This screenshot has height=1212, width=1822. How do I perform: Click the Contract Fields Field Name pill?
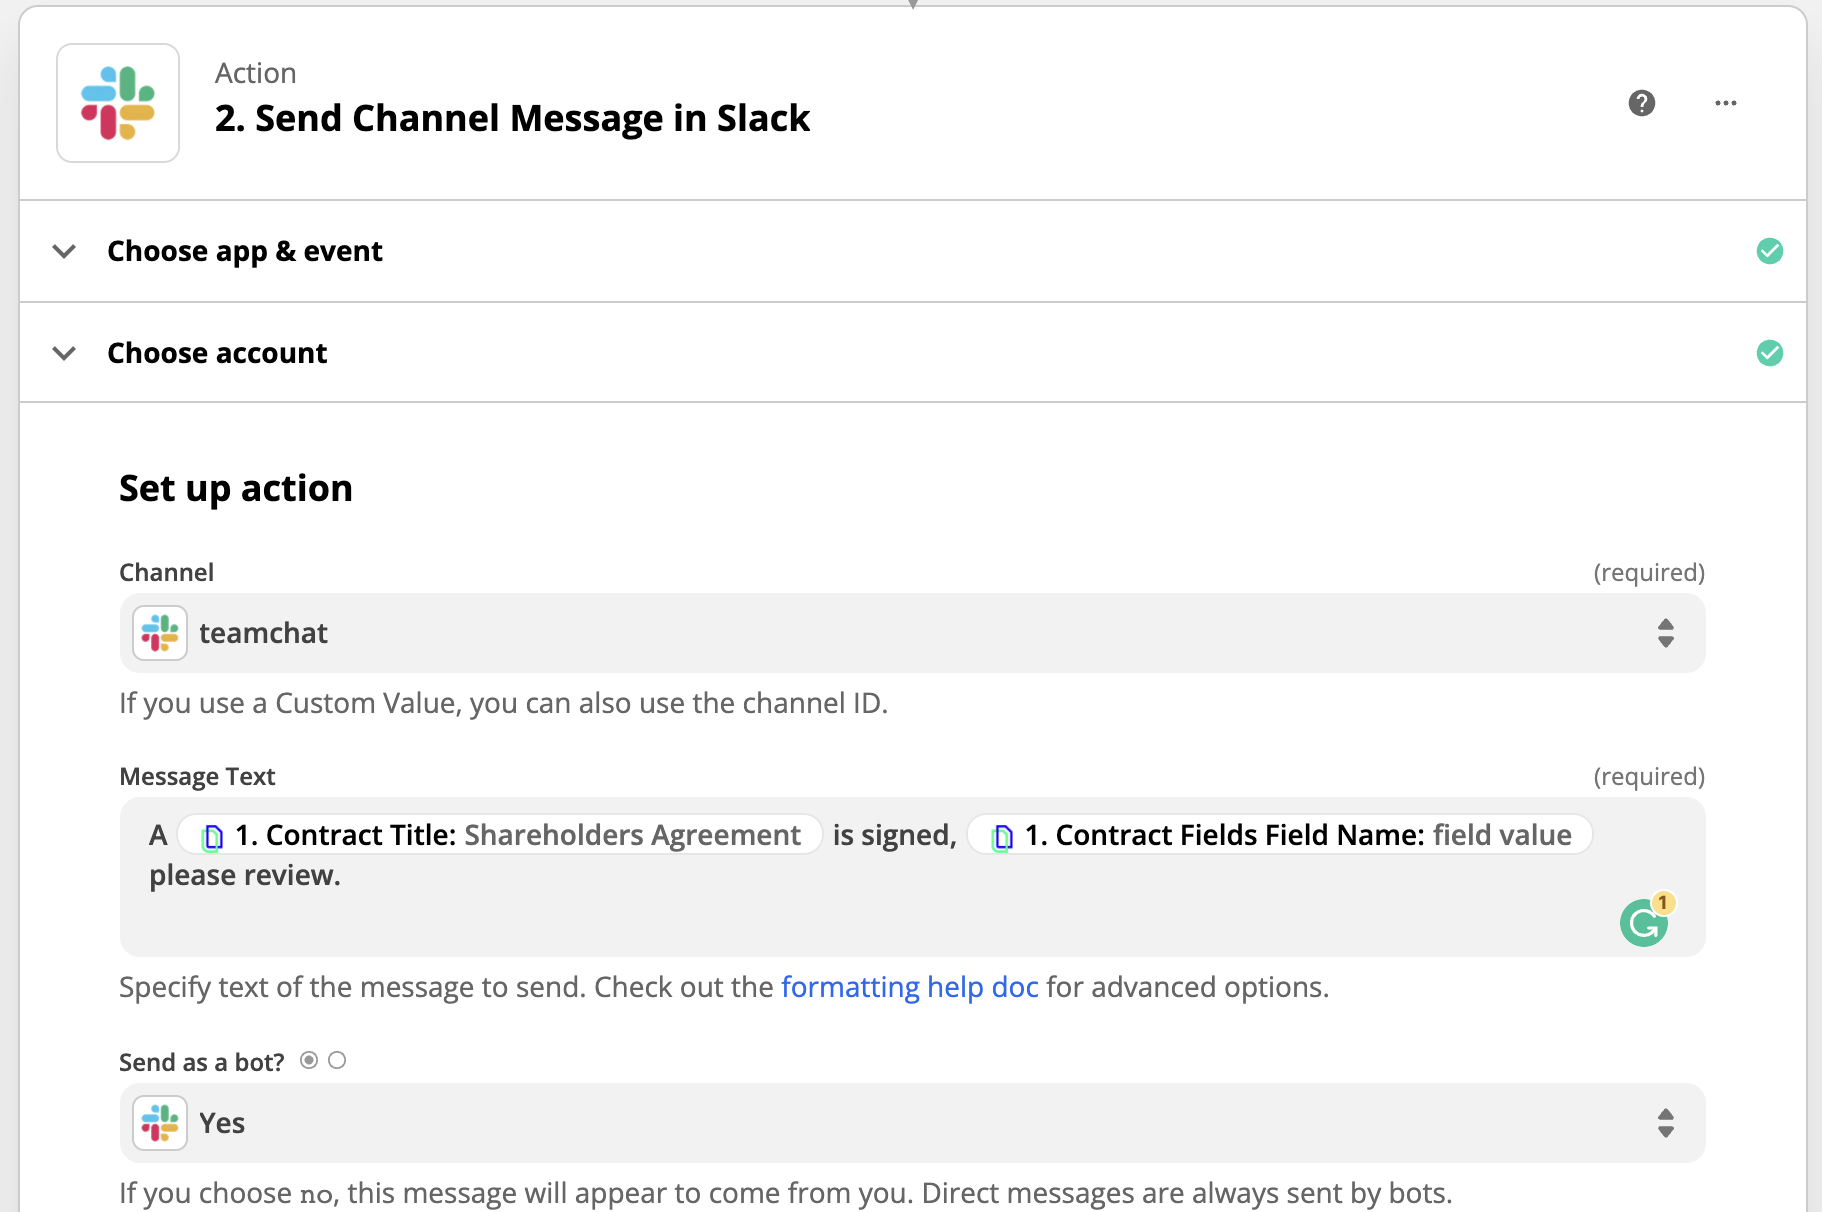coord(1280,835)
